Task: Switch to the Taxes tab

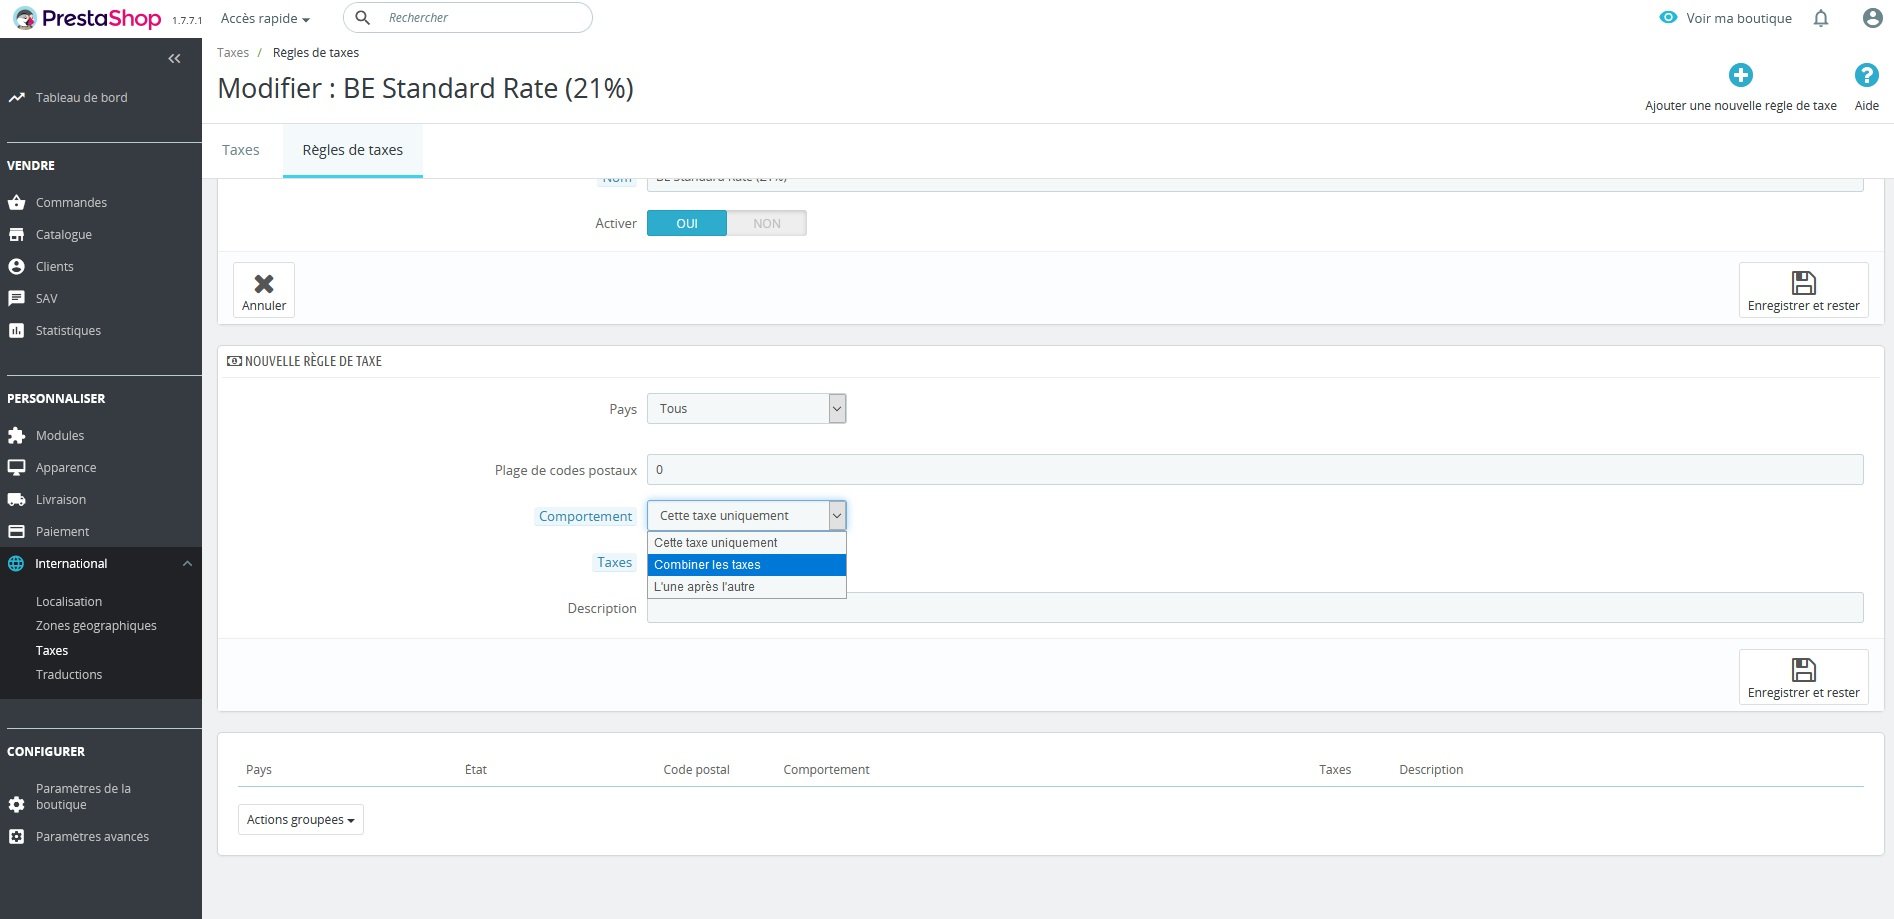Action: 241,150
